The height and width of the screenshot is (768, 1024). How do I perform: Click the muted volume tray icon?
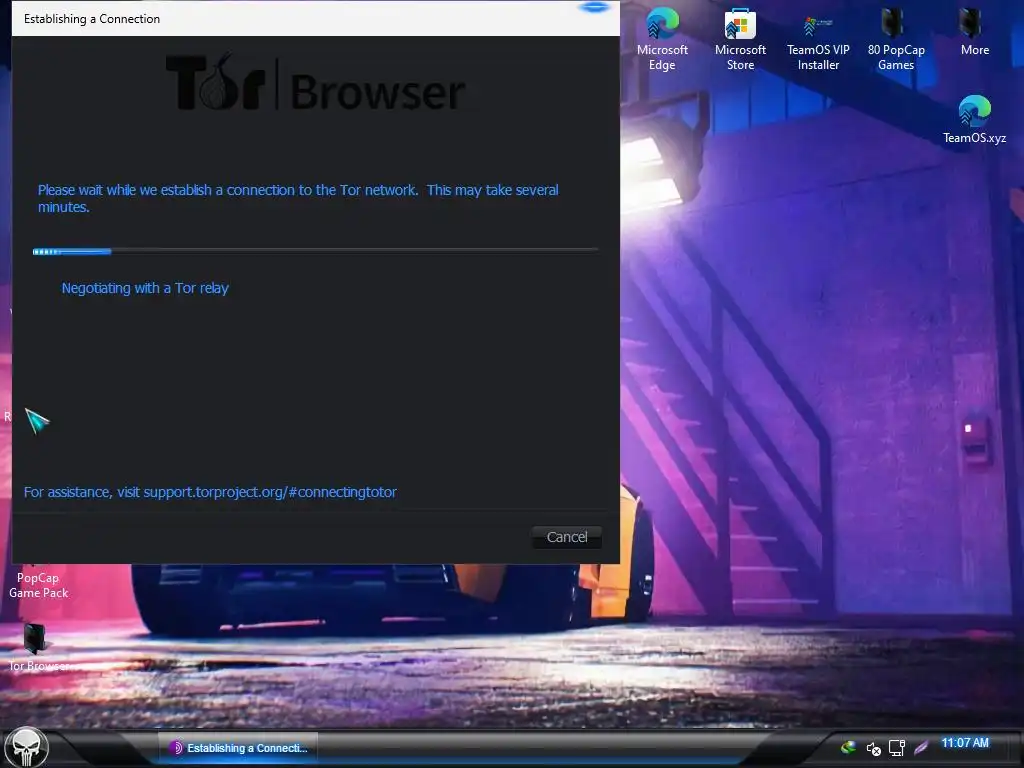pos(873,748)
